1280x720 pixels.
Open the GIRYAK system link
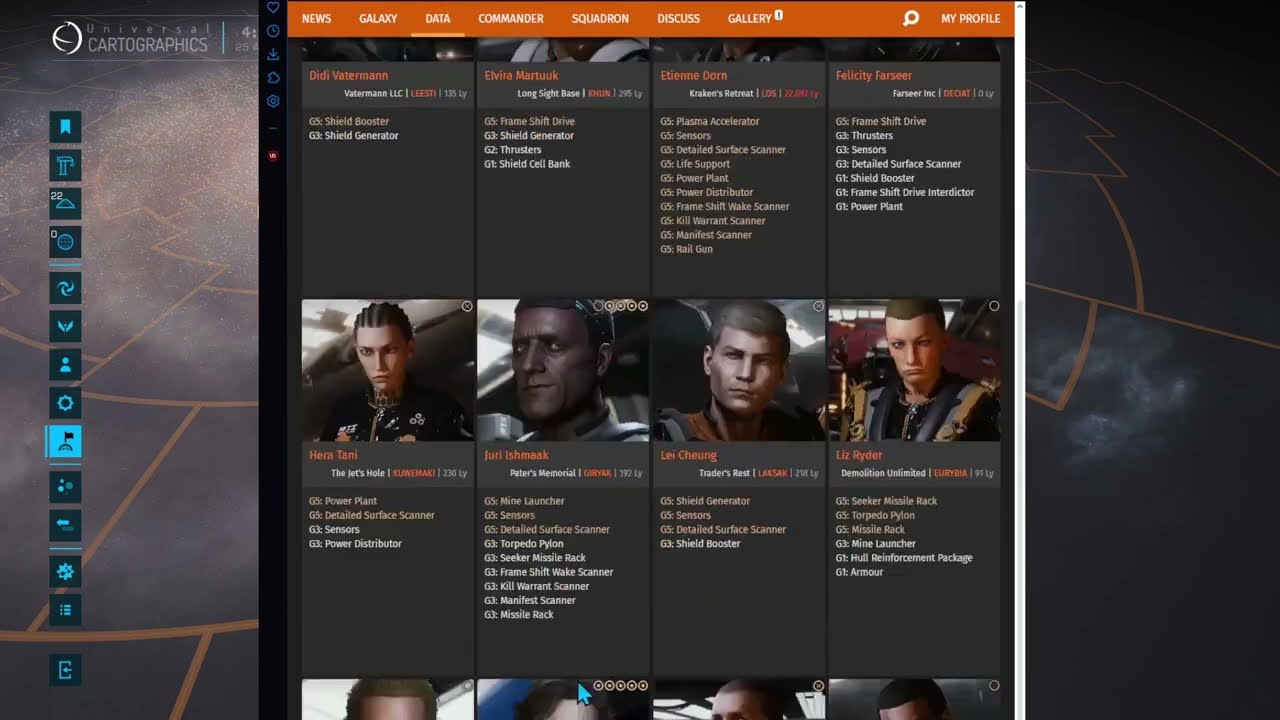pos(597,473)
